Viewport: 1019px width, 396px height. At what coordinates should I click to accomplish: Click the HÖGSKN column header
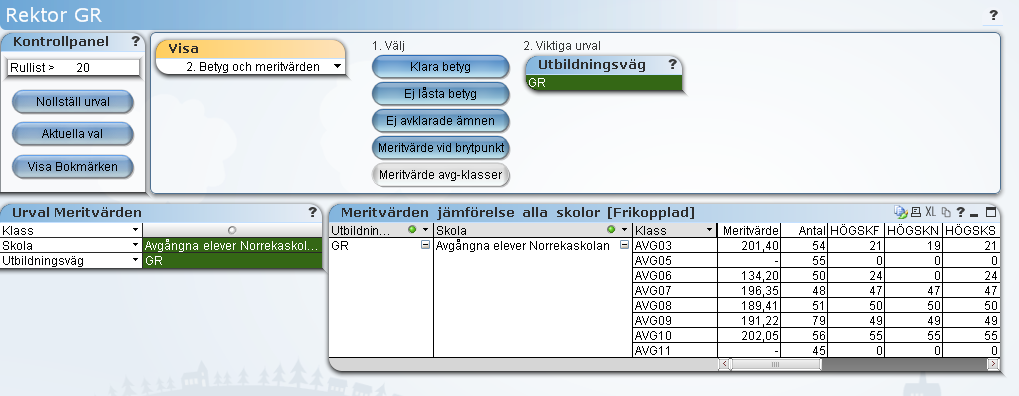[914, 230]
